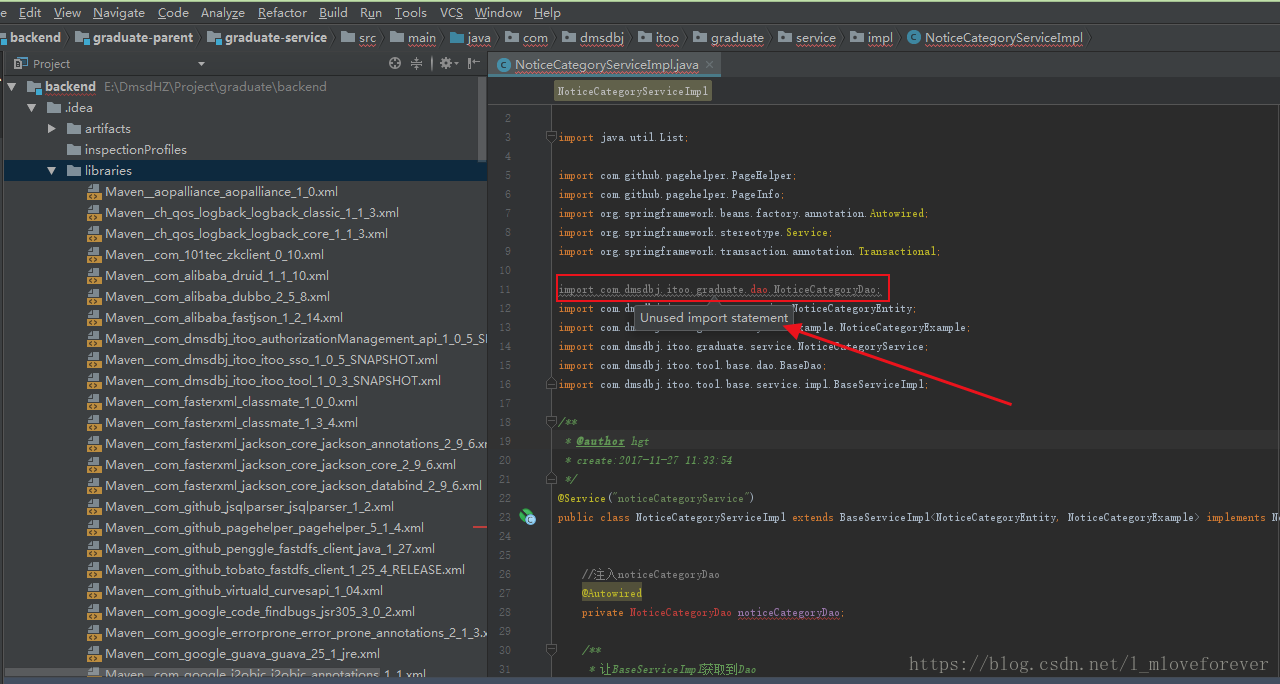This screenshot has height=684, width=1280.
Task: Select Maven__com_alibaba_dubbo_2_5_8.xml
Action: (x=217, y=297)
